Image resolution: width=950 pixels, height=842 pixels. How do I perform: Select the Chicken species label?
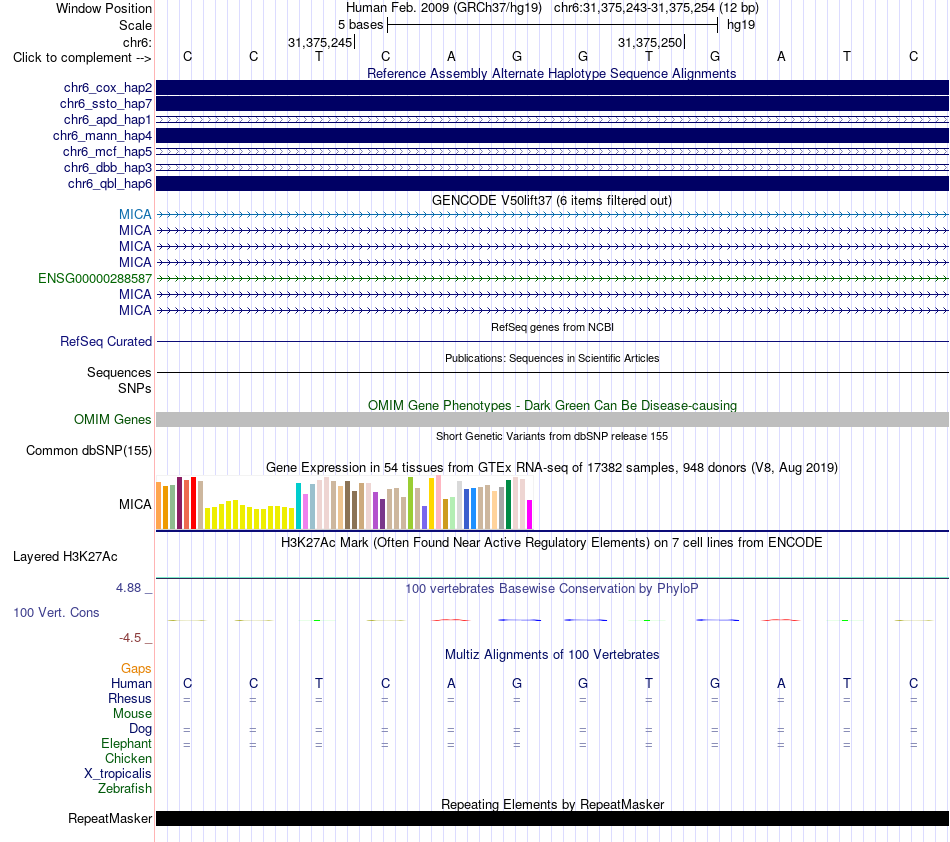(128, 758)
